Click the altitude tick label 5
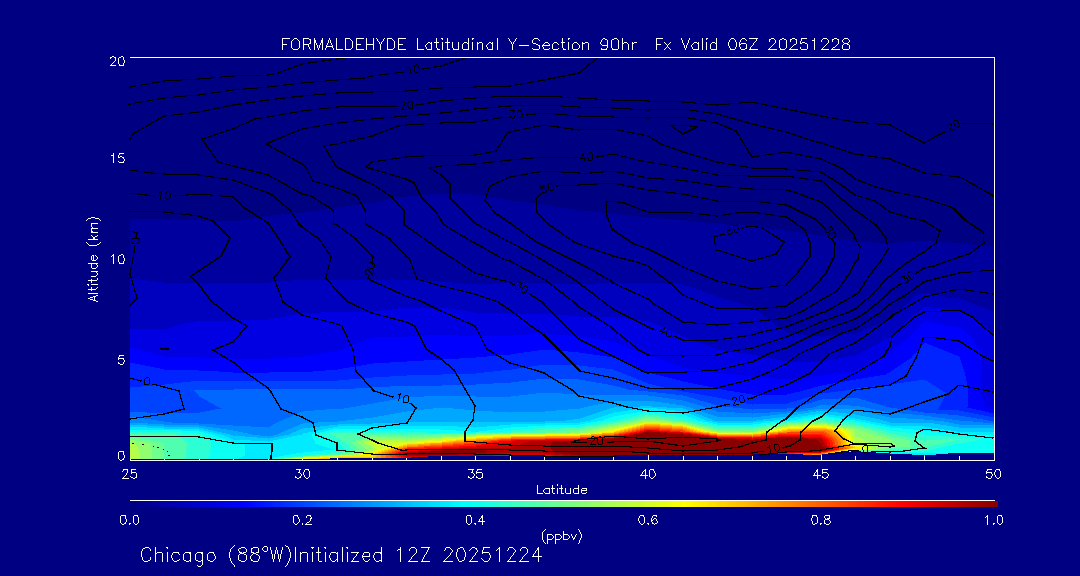Image resolution: width=1080 pixels, height=576 pixels. (x=119, y=360)
